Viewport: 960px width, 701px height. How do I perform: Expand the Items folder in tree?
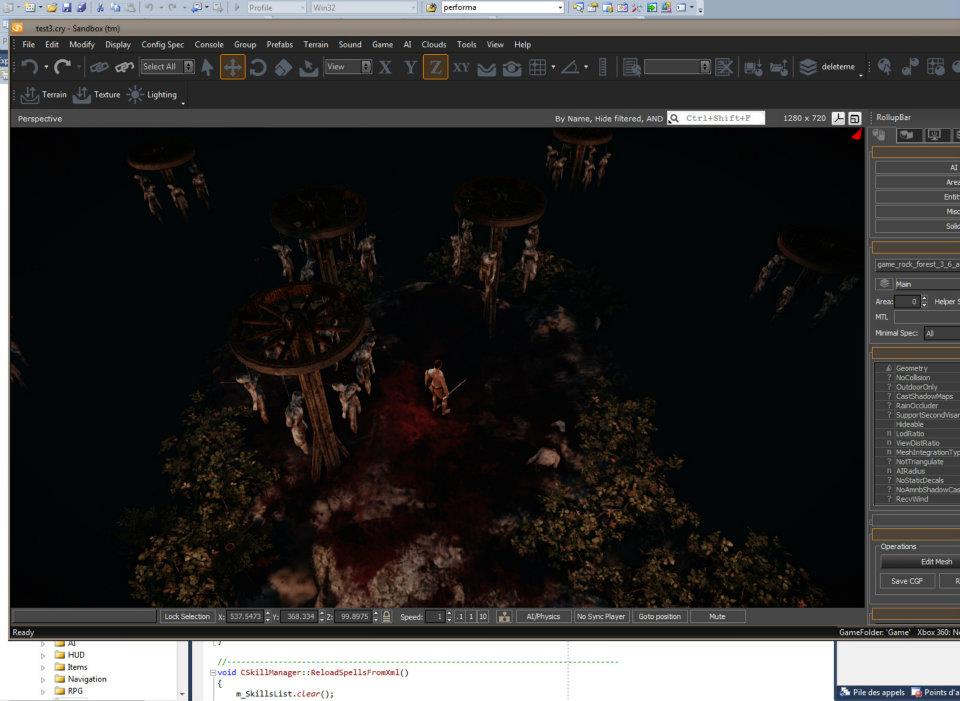(43, 667)
